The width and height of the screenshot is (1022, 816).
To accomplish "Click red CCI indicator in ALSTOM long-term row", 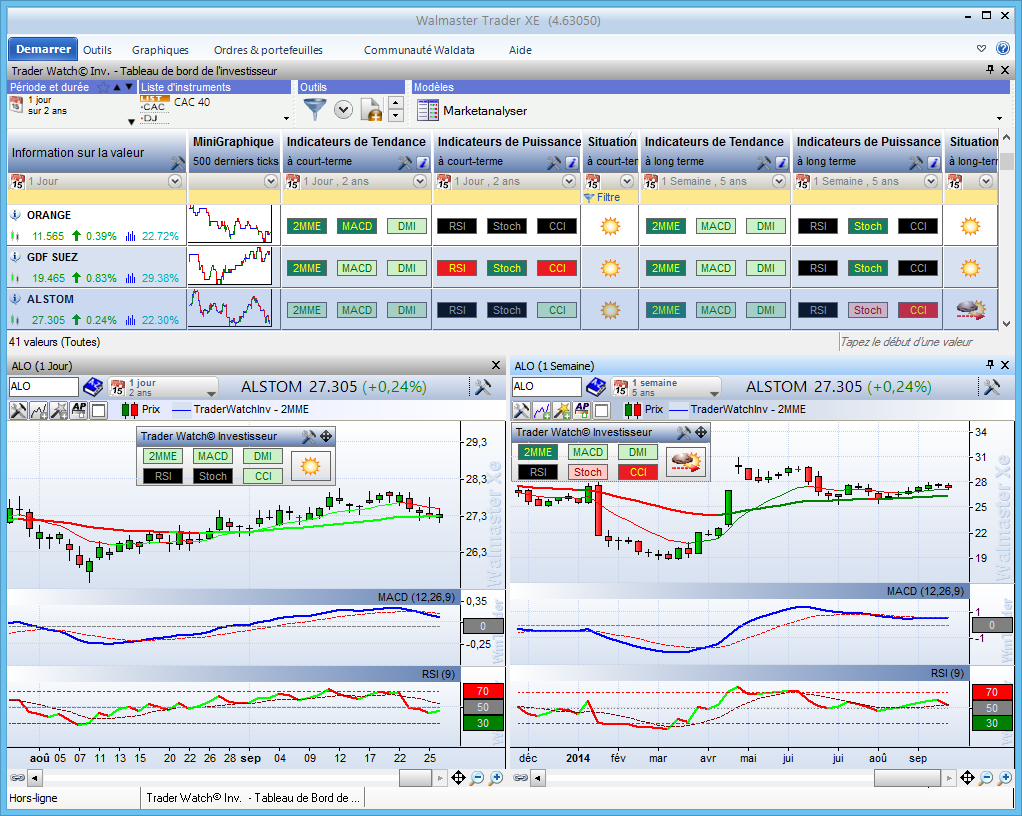I will 918,310.
